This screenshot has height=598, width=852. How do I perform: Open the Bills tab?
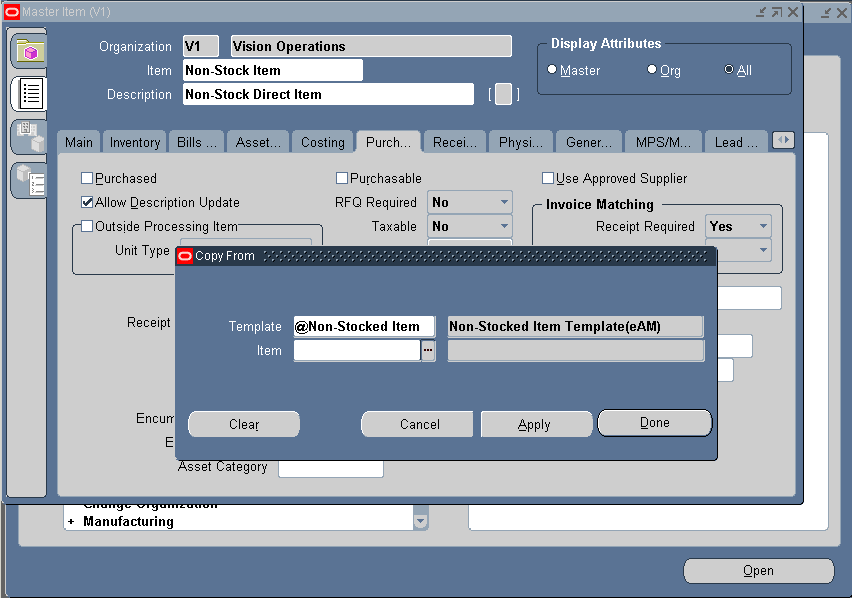(197, 142)
